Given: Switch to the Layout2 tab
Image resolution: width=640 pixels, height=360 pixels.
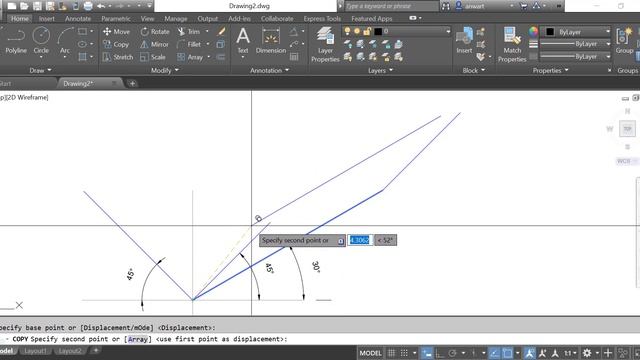Looking at the screenshot, I should [69, 351].
